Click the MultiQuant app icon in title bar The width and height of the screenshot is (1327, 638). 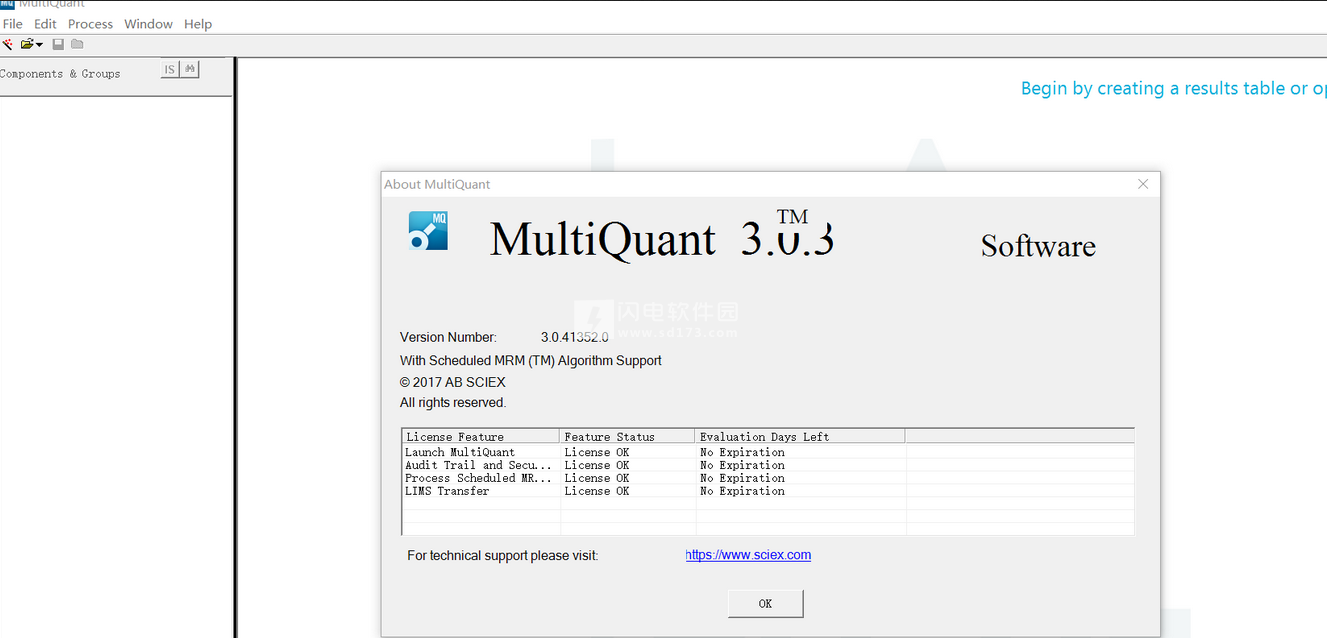[7, 4]
